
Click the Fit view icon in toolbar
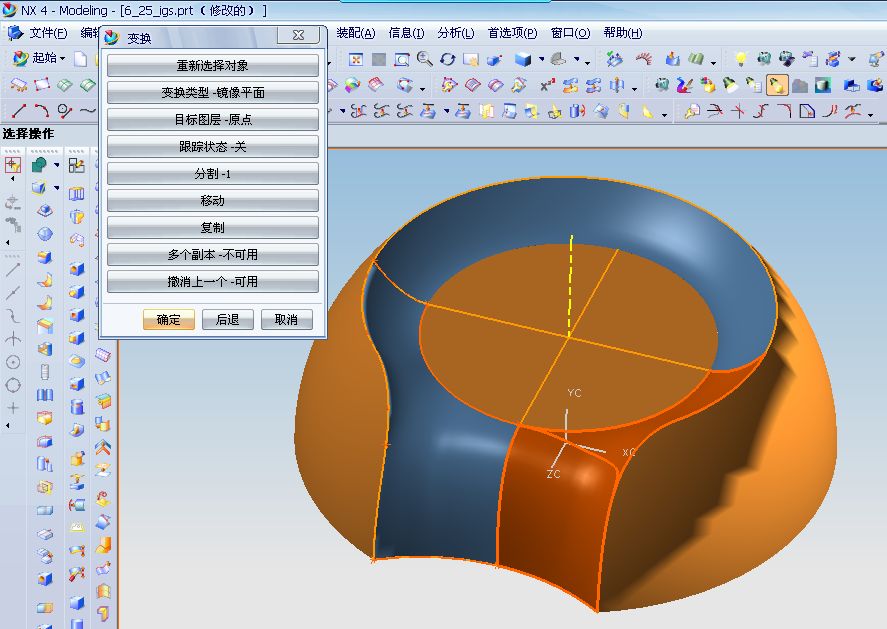click(356, 59)
